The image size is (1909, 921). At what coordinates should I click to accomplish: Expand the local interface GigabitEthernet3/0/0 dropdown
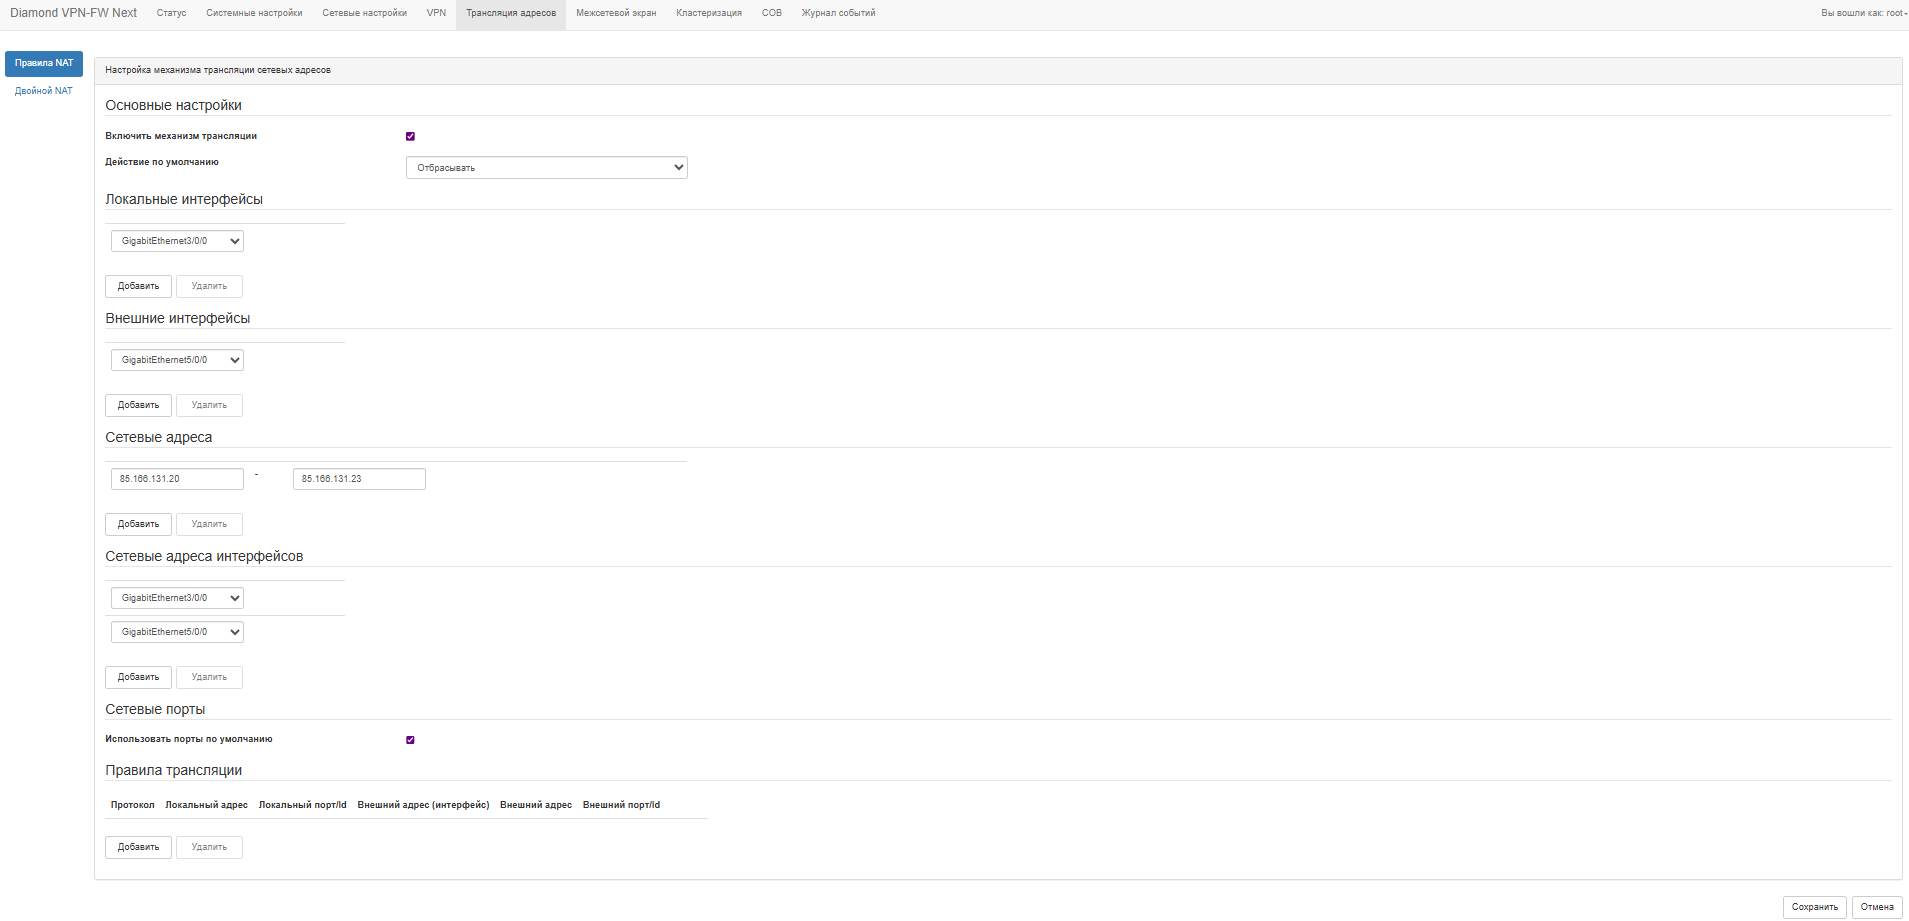pos(177,241)
